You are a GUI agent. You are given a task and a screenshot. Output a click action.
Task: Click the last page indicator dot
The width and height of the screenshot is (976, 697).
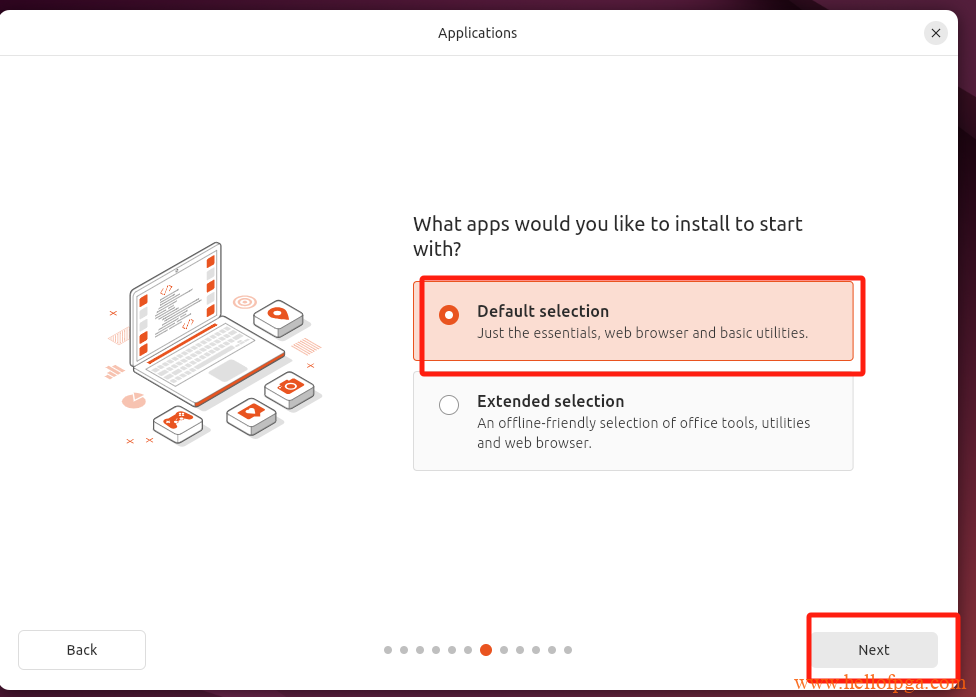pos(568,650)
